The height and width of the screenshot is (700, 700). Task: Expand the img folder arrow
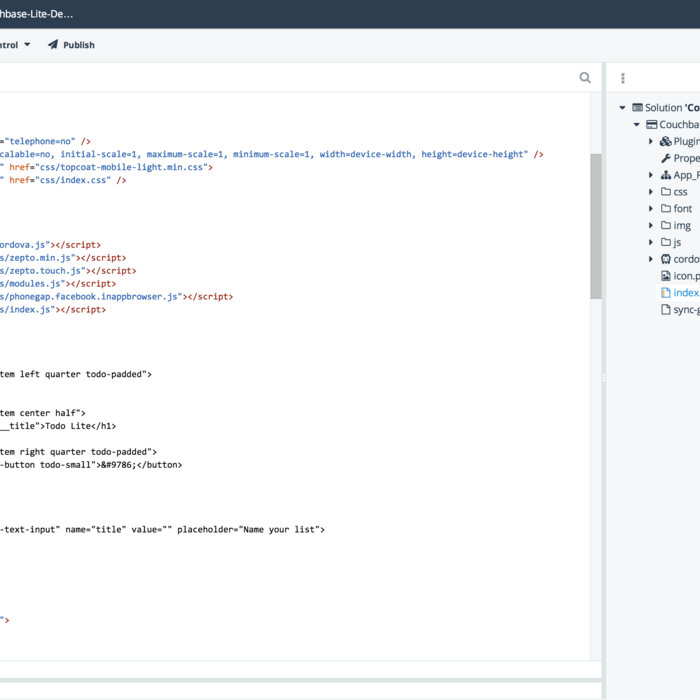(x=651, y=225)
